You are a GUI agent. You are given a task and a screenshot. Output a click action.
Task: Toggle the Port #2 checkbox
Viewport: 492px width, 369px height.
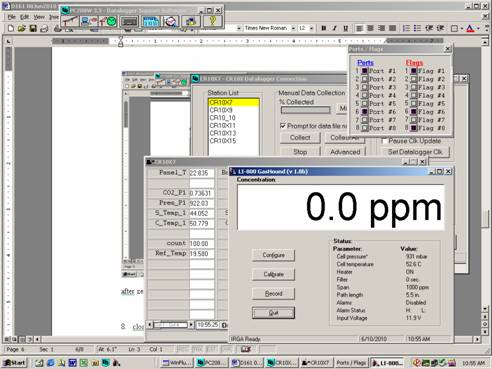pyautogui.click(x=365, y=79)
